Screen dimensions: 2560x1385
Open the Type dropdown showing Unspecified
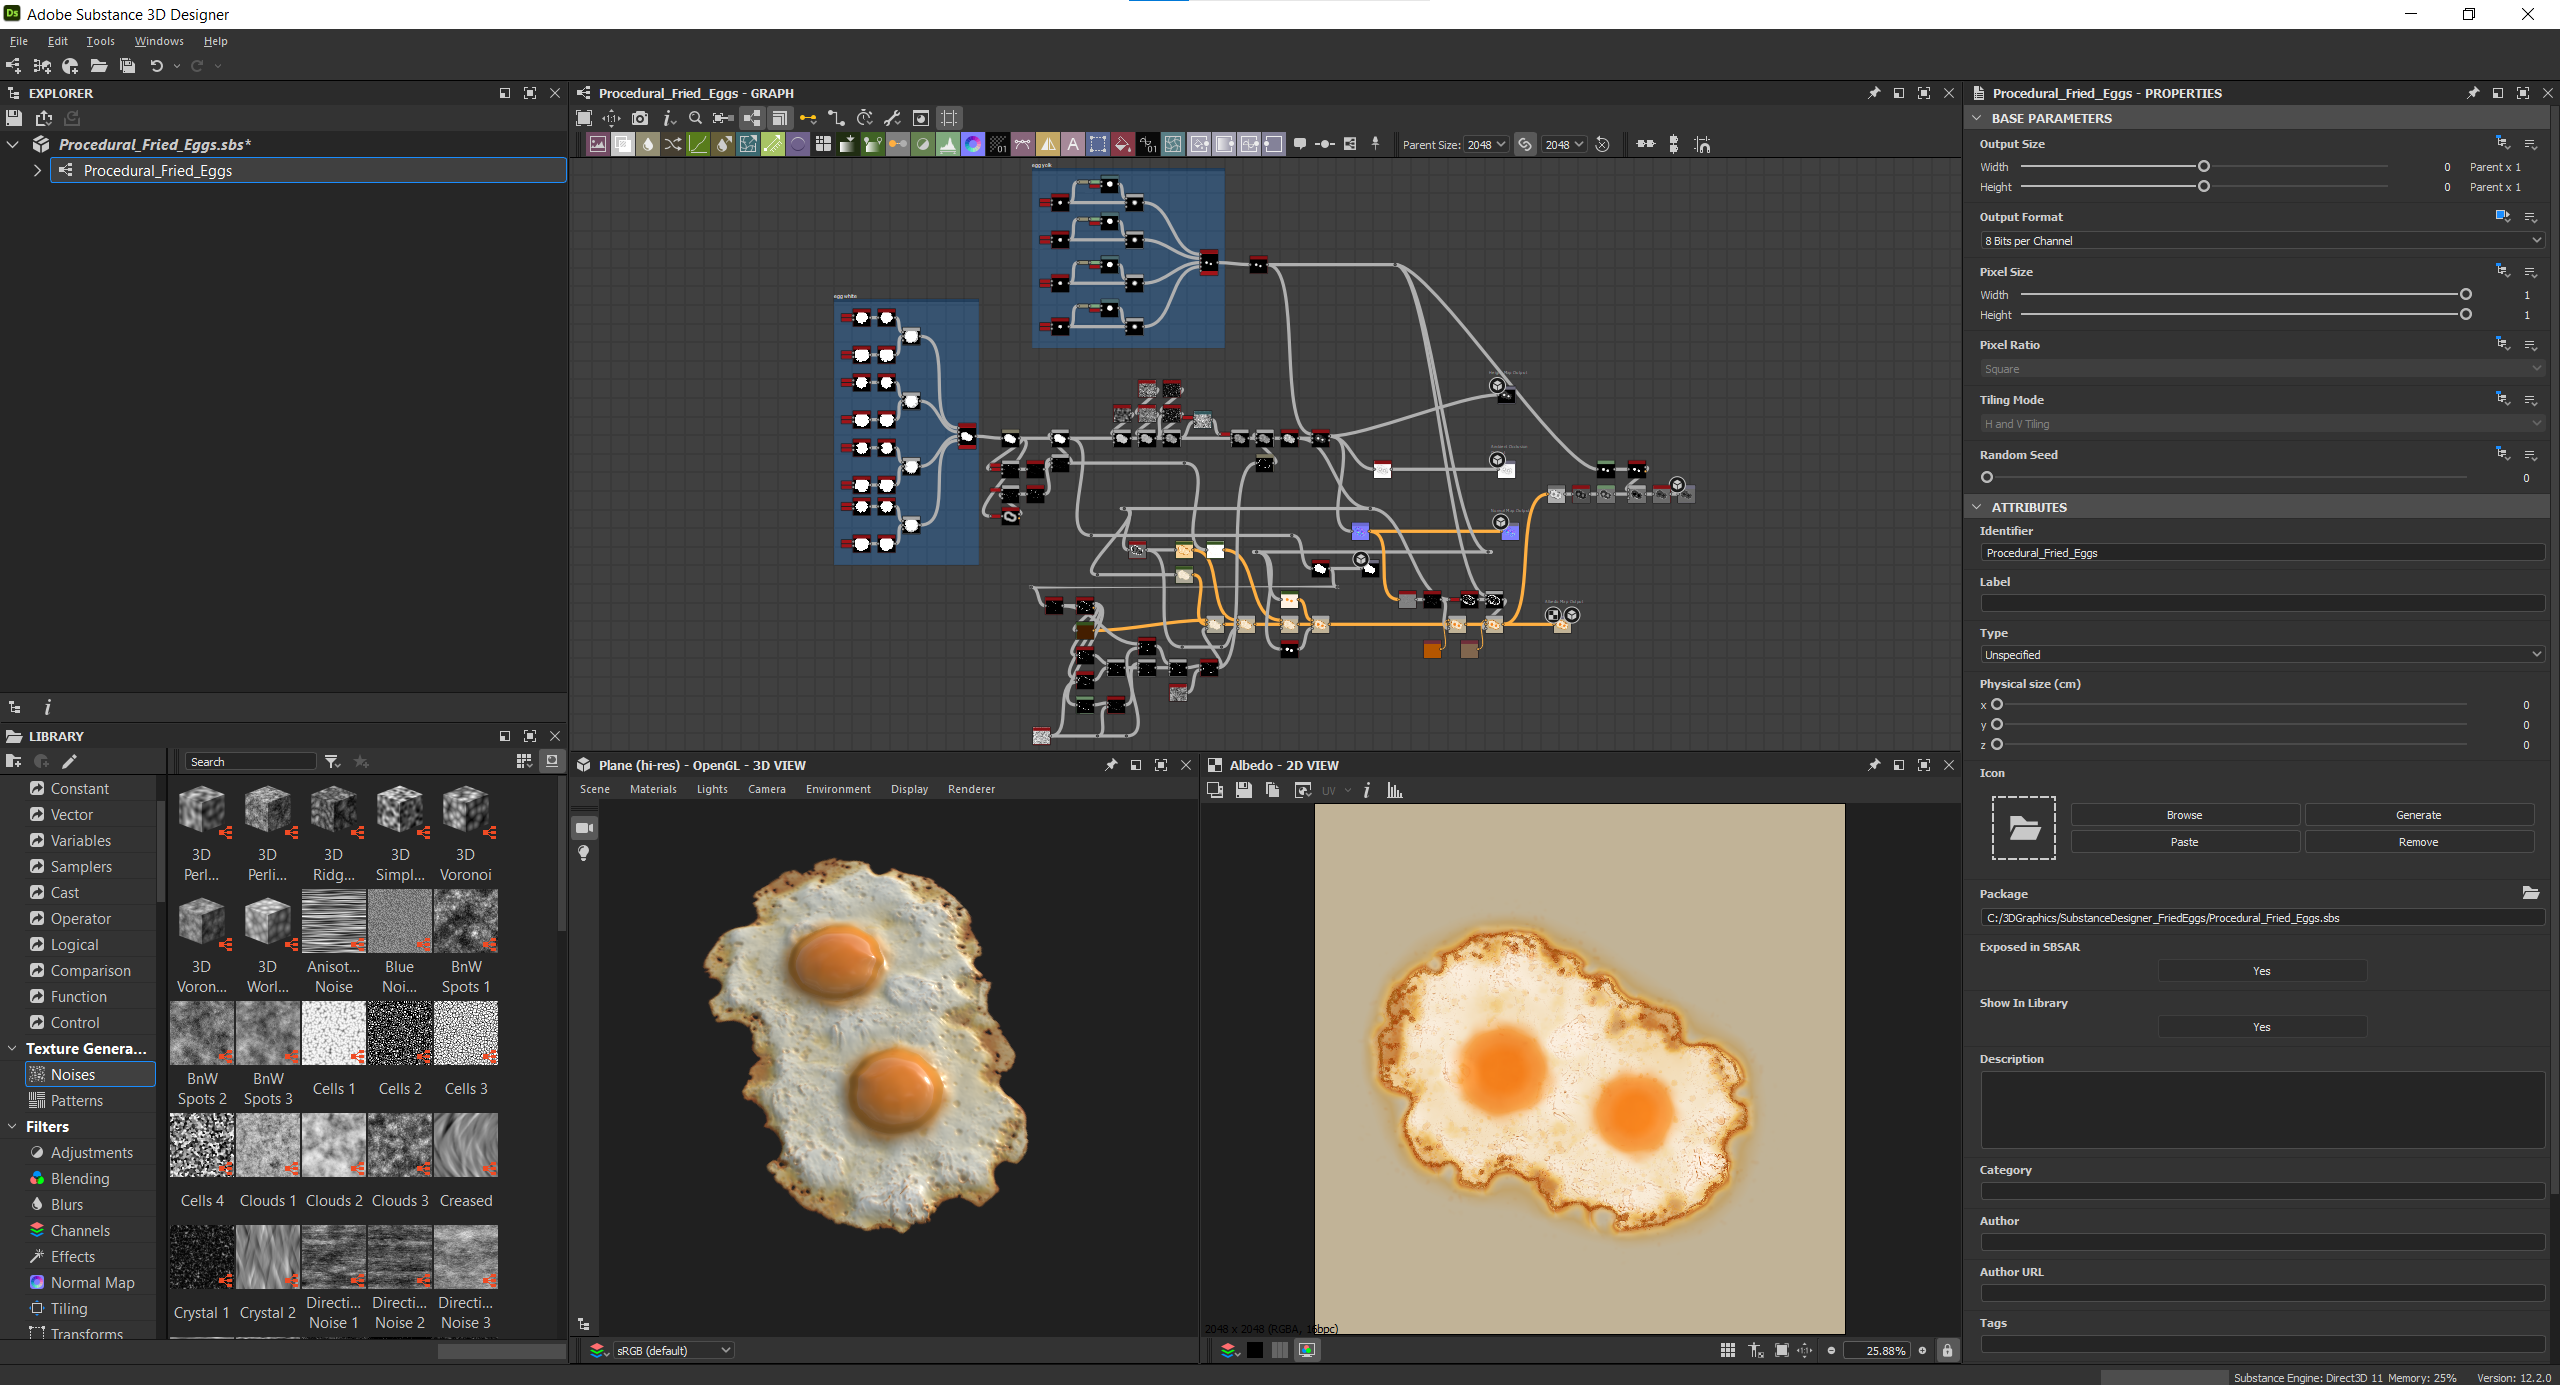2260,655
